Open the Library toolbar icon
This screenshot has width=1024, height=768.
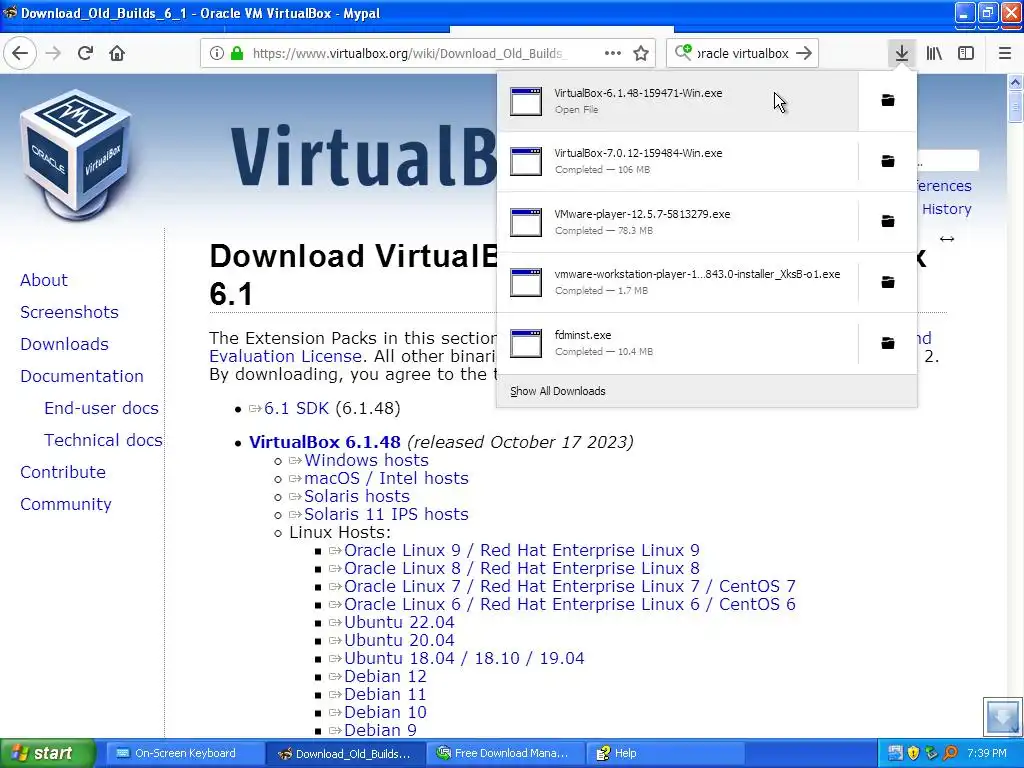click(x=934, y=54)
